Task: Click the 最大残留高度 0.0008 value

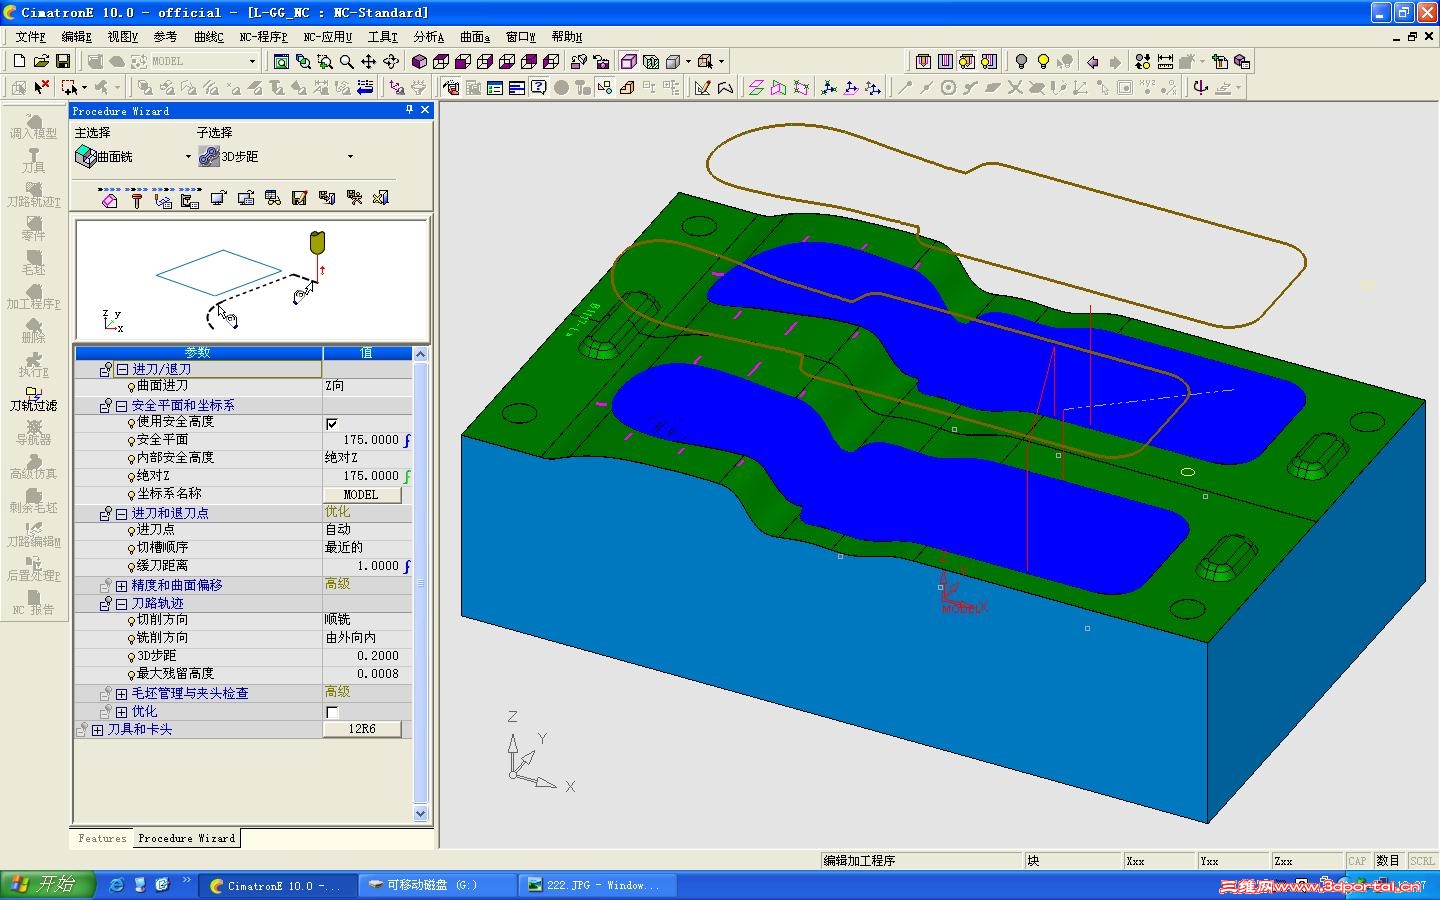Action: pos(367,675)
